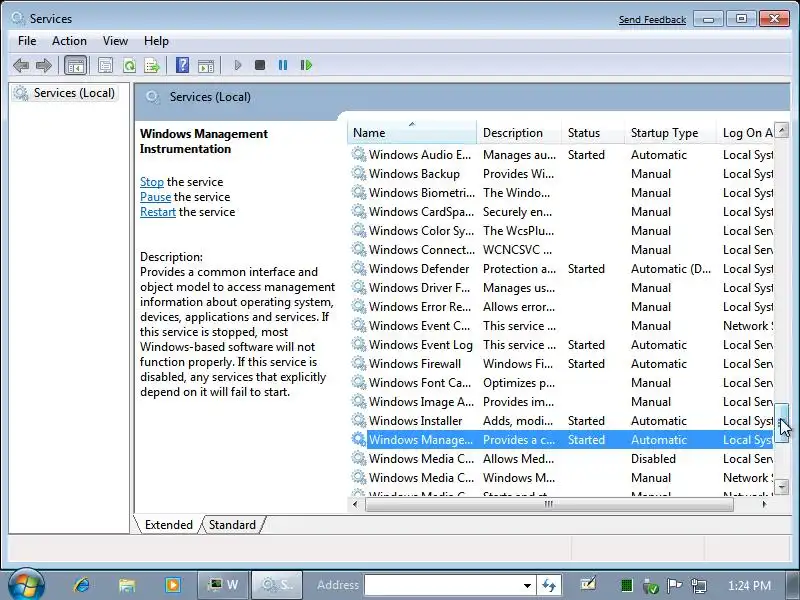Open the File menu
Screen dimensions: 800x600
[x=27, y=41]
